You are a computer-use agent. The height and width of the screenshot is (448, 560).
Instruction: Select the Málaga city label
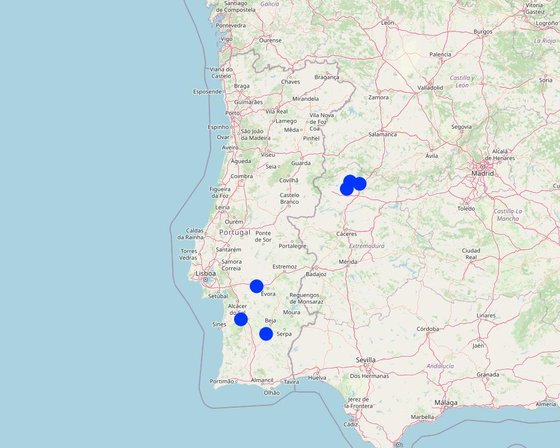[446, 403]
